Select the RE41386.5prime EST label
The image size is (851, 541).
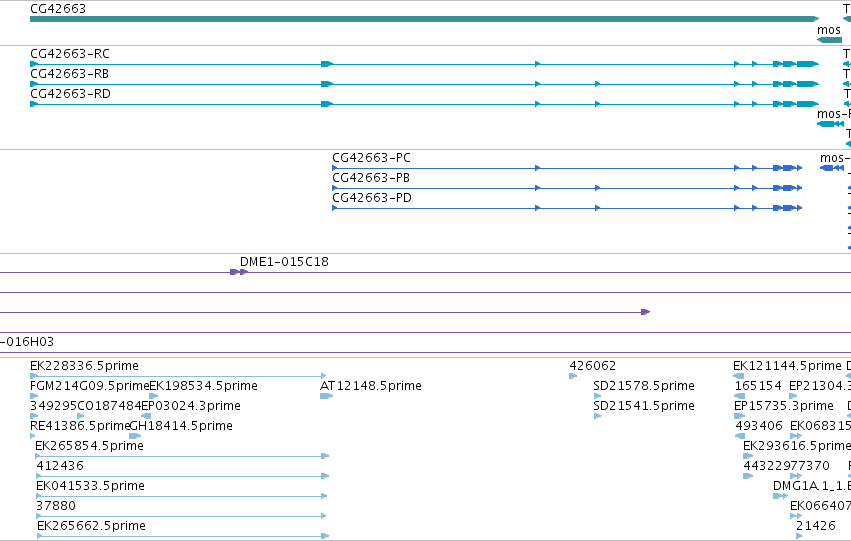point(80,426)
